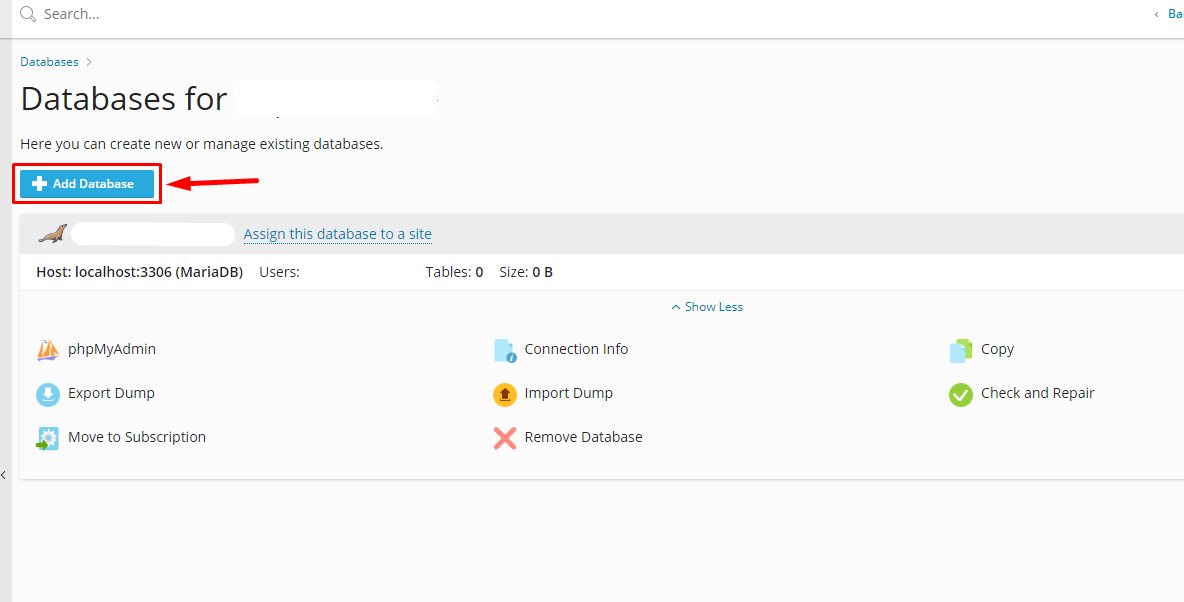Assign this database to a site

click(x=337, y=233)
